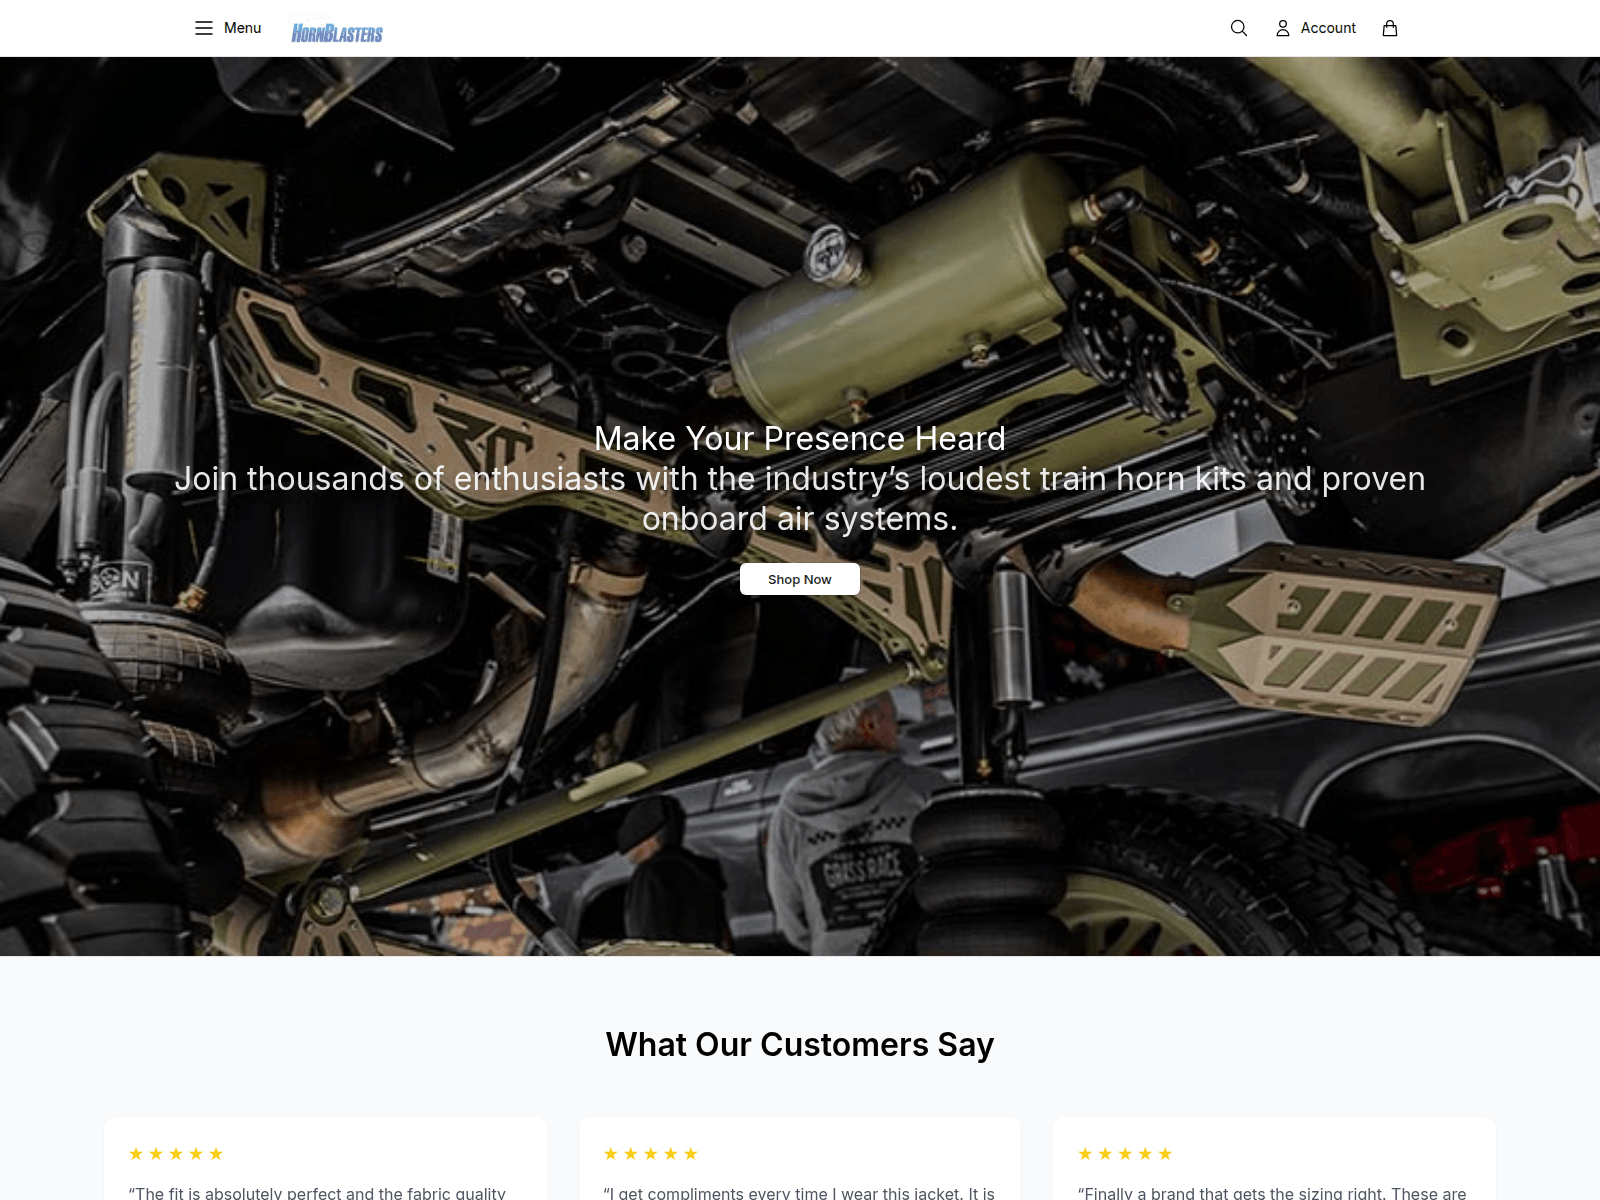Click the Account person icon

(x=1283, y=28)
